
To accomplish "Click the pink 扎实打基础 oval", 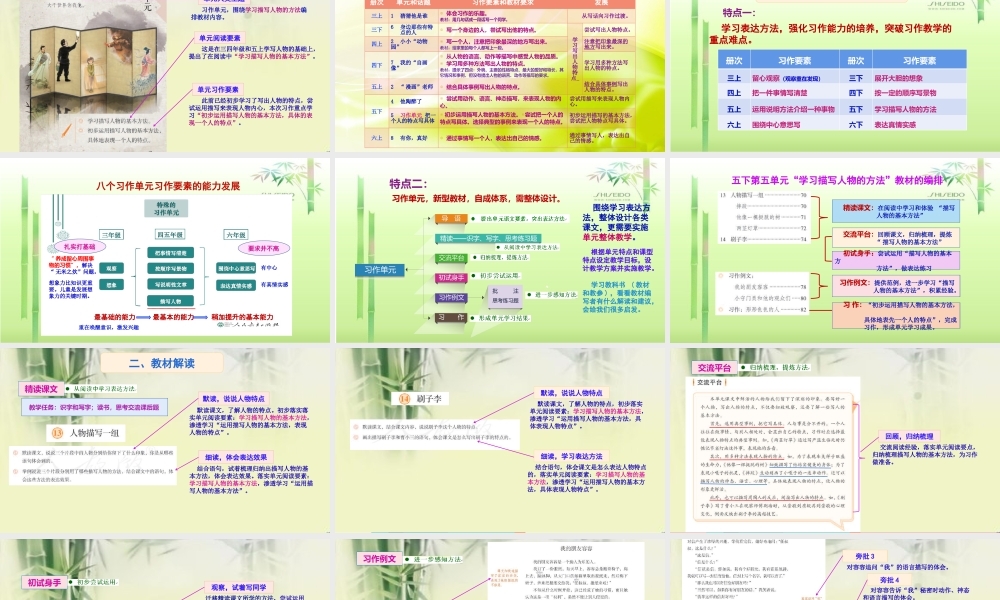I will [x=79, y=247].
